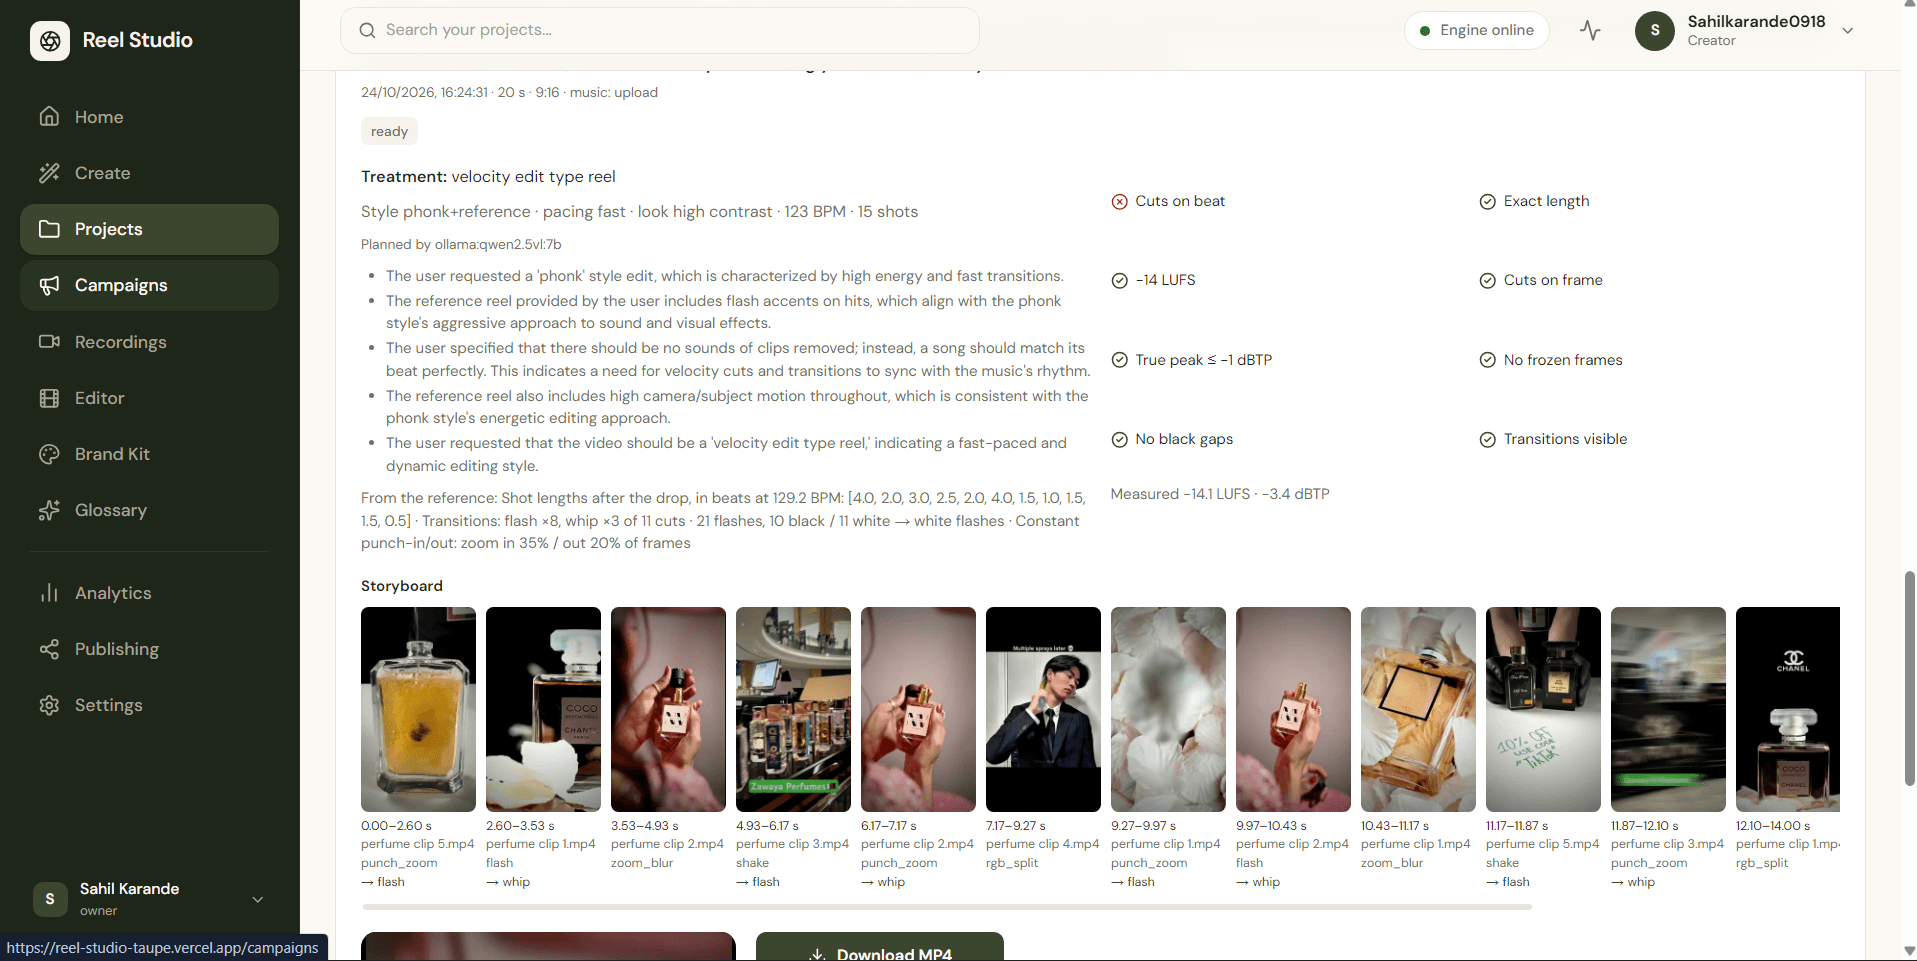Play the video preview below the storyboard

click(x=548, y=947)
